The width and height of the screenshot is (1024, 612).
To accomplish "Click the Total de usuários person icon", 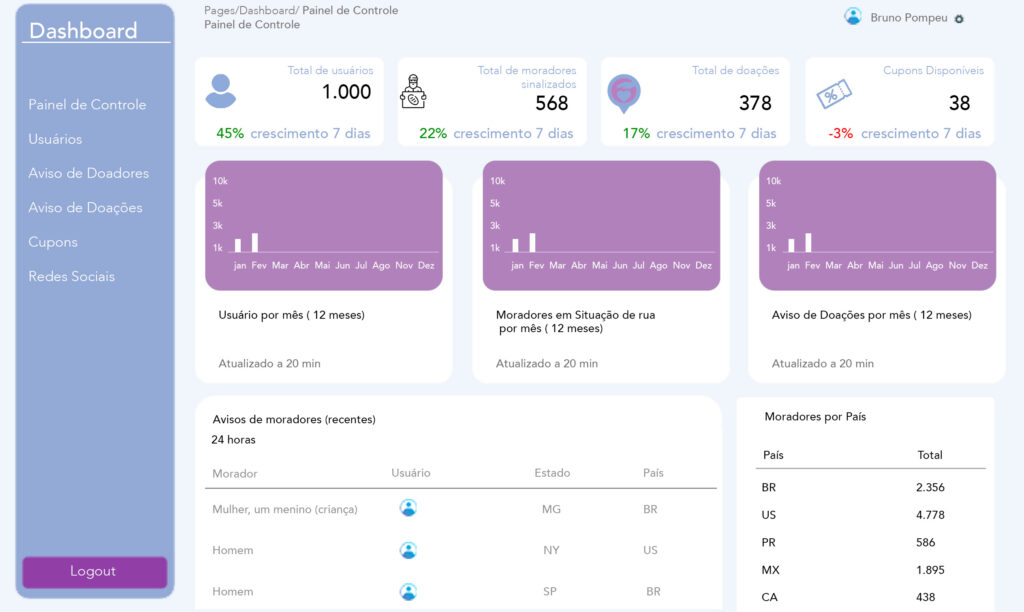I will (221, 91).
